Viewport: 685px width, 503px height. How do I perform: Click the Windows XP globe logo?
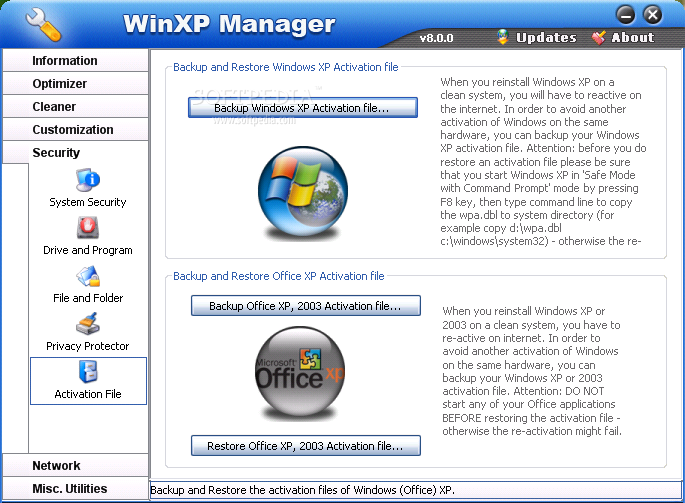pyautogui.click(x=303, y=192)
